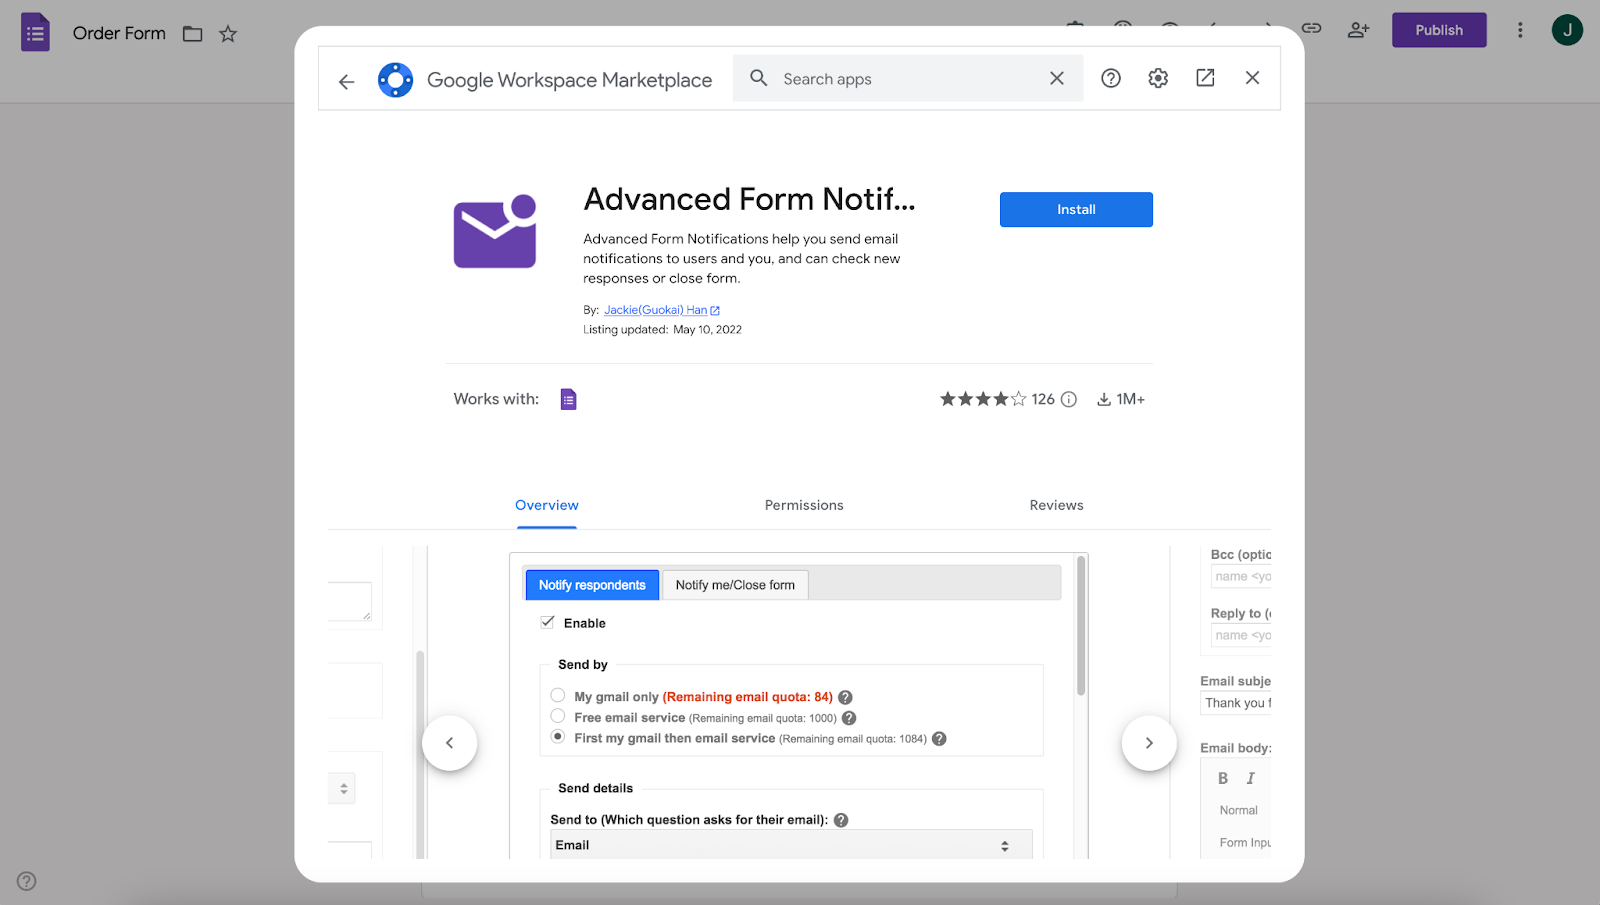This screenshot has height=905, width=1600.
Task: Click help icon beside My gmail only quota
Action: point(845,698)
